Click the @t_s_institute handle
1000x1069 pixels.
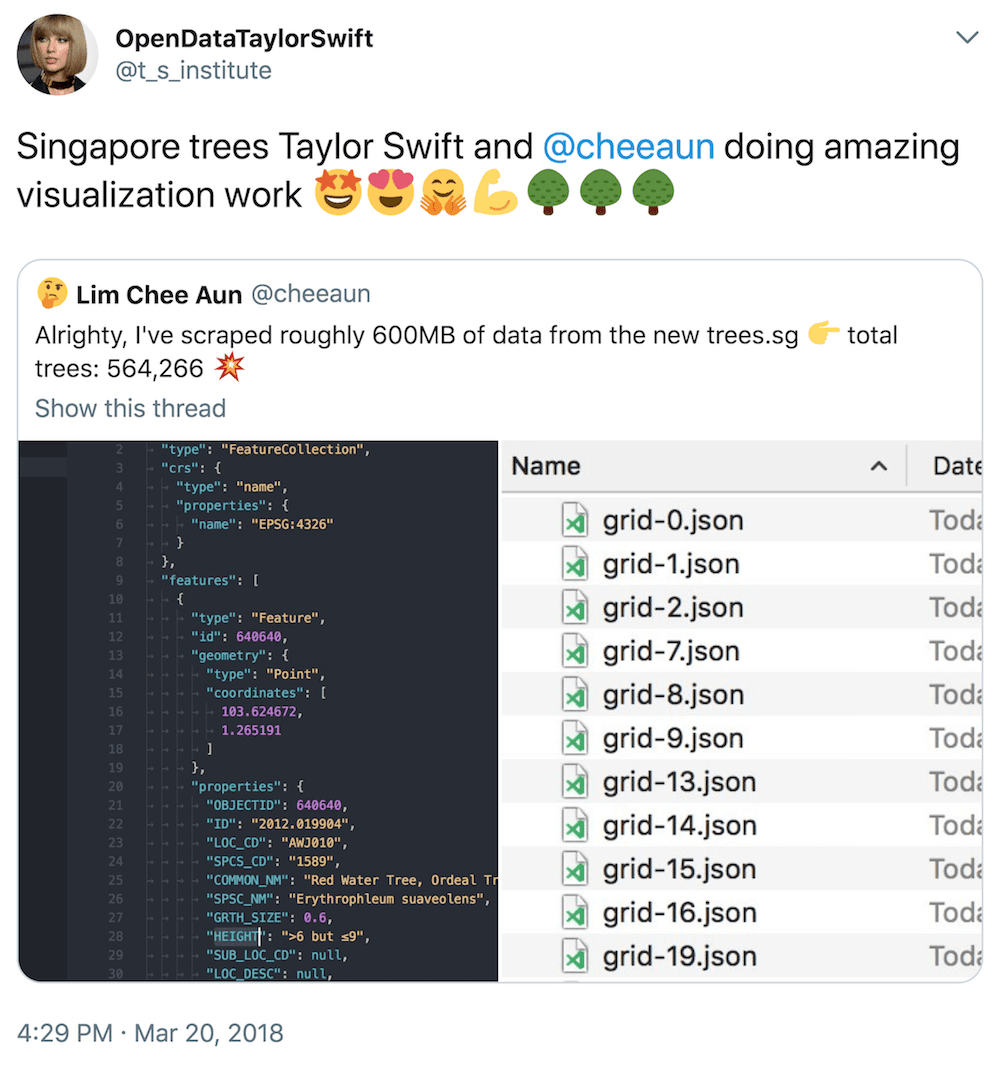[x=193, y=70]
